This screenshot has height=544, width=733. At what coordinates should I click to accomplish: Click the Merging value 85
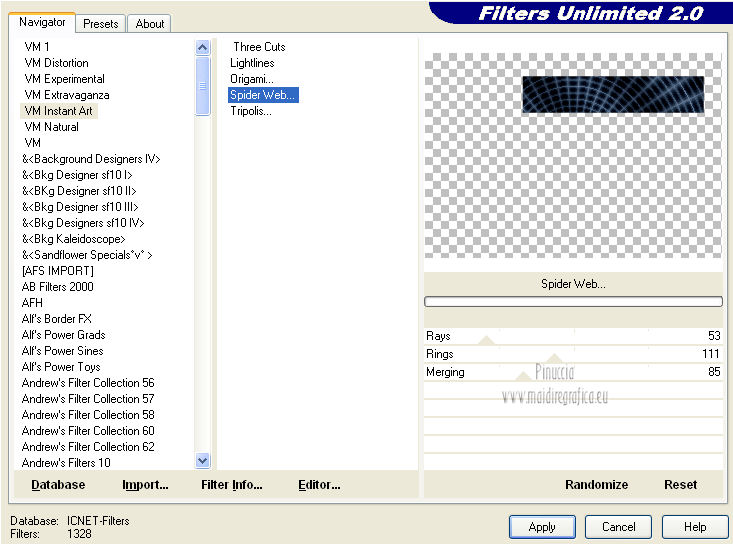click(714, 372)
